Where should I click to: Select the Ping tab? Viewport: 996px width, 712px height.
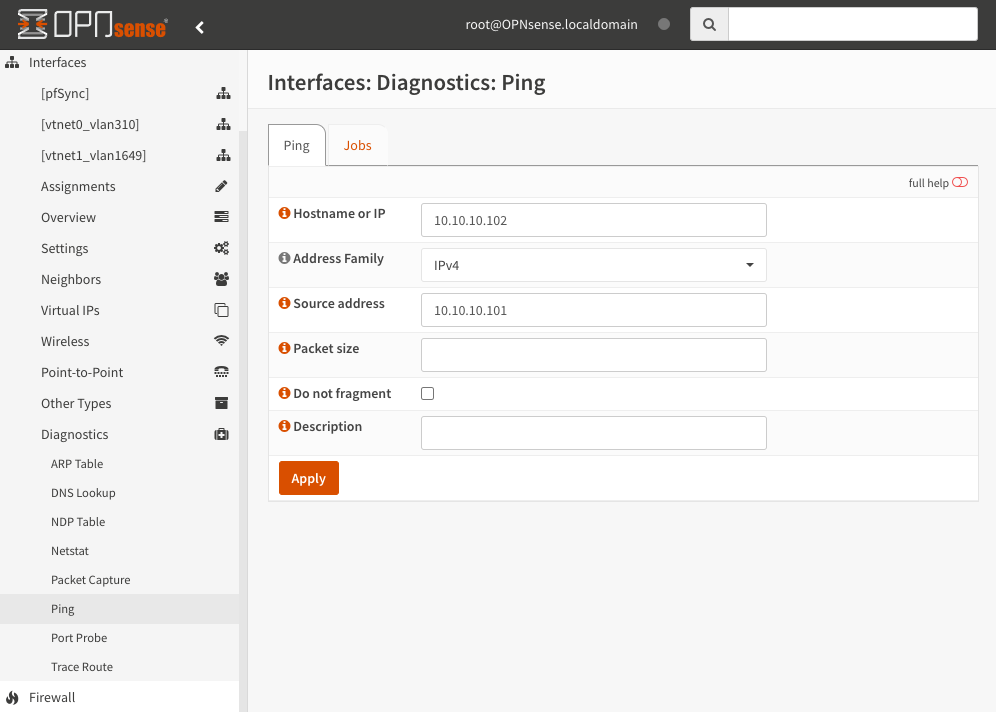(297, 145)
